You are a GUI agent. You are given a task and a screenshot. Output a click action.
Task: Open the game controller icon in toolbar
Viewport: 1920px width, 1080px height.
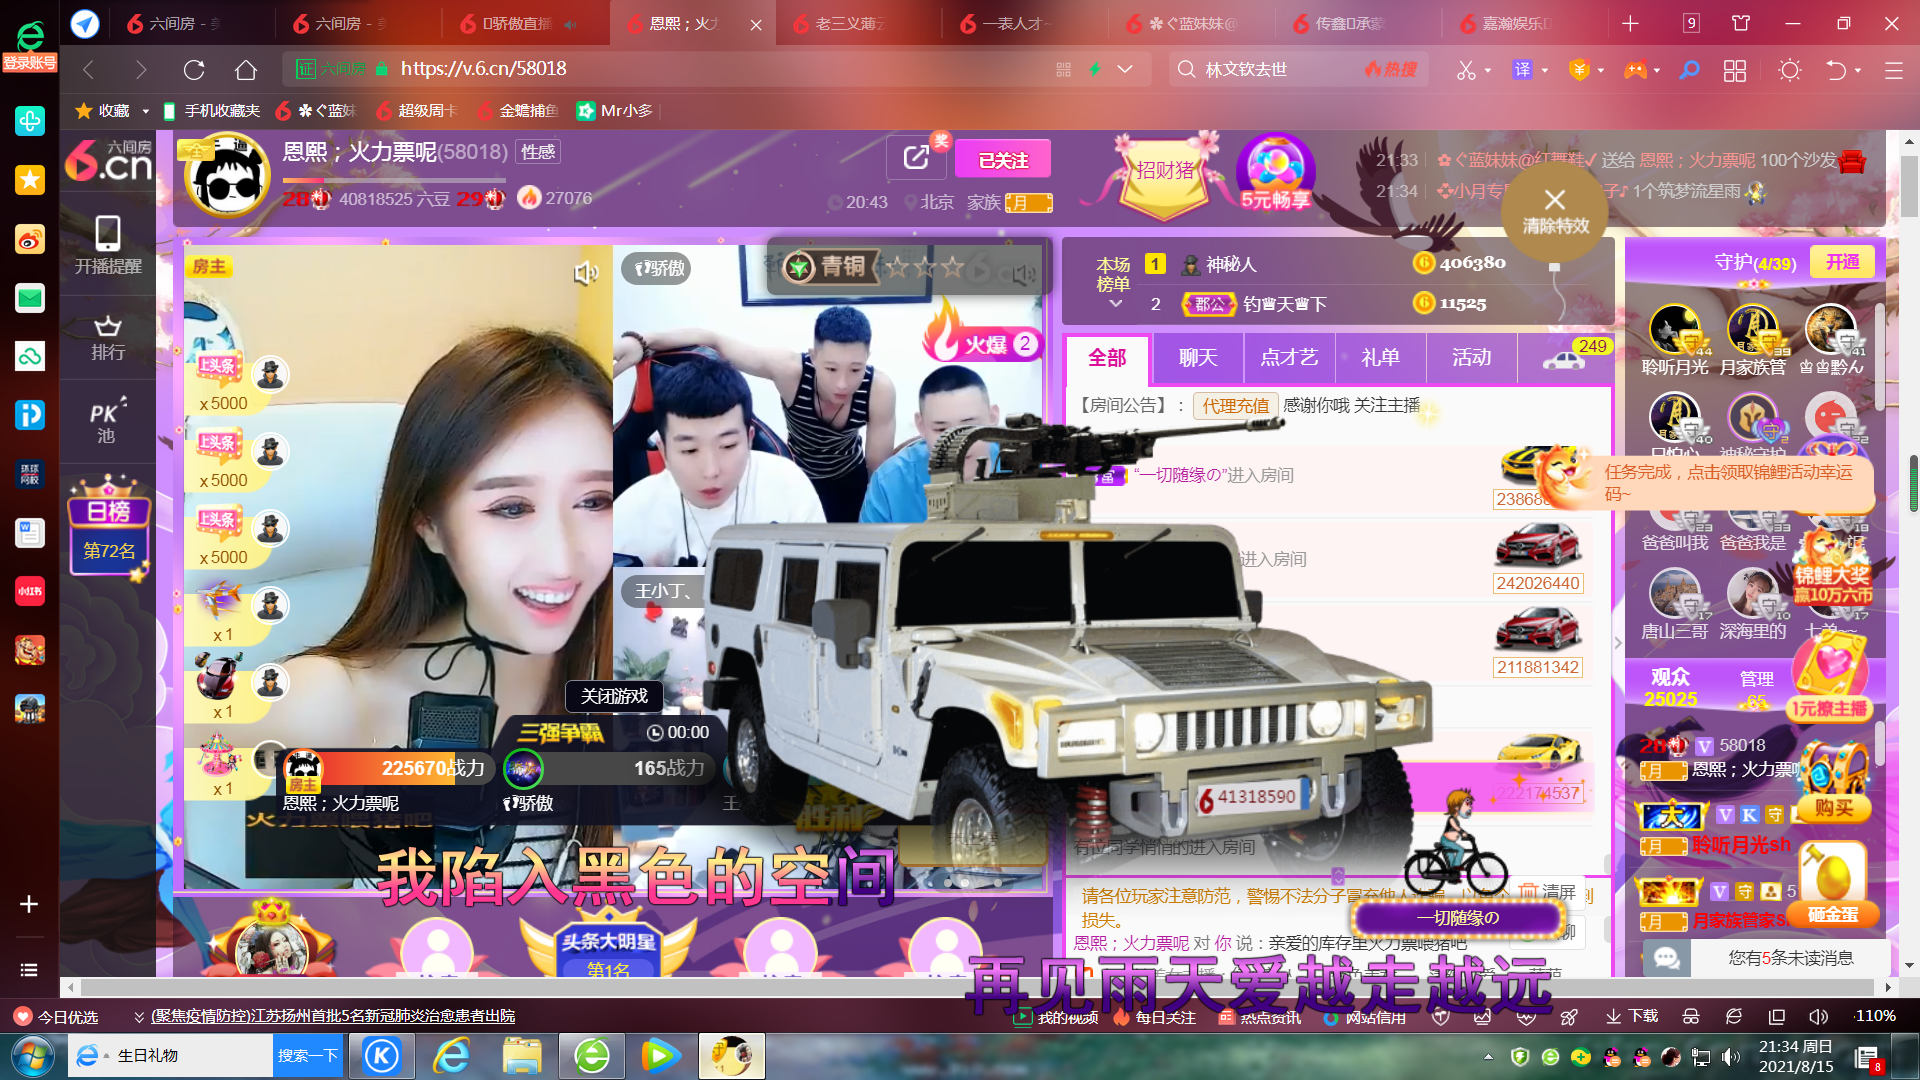(x=1635, y=70)
